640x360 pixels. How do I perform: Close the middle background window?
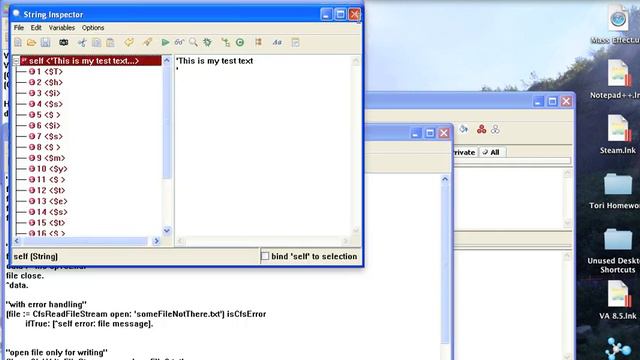click(444, 133)
